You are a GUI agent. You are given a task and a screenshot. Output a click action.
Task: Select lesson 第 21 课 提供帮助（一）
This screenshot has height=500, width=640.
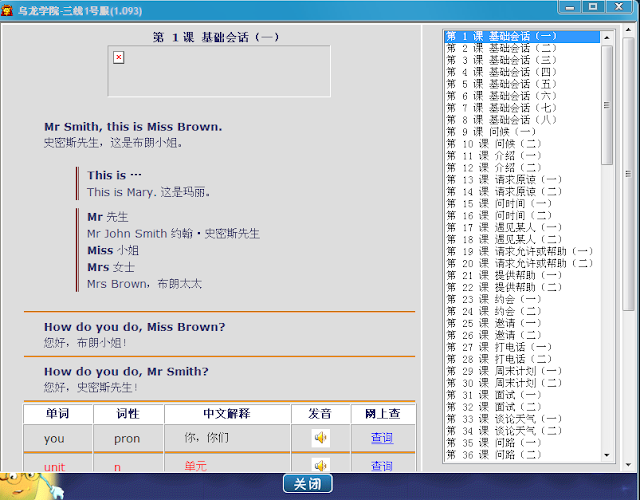point(522,276)
